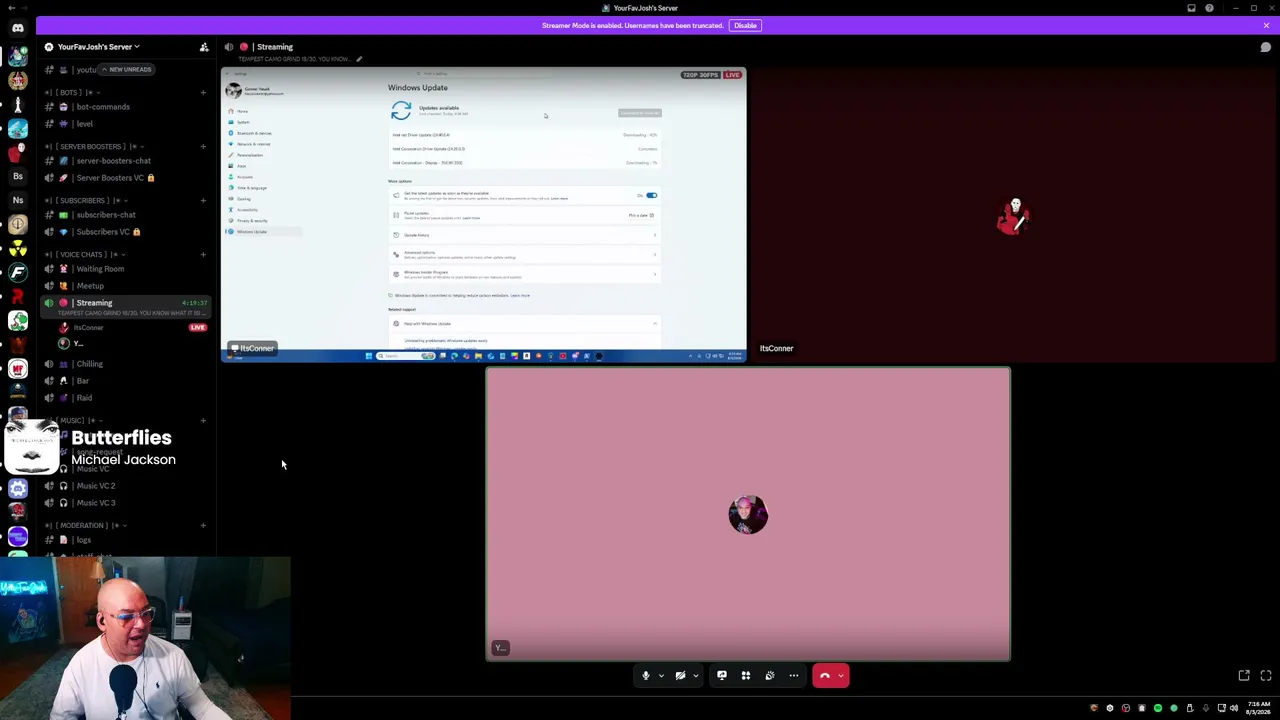
Task: Click the Spotify icon in system tray
Action: pos(1158,708)
